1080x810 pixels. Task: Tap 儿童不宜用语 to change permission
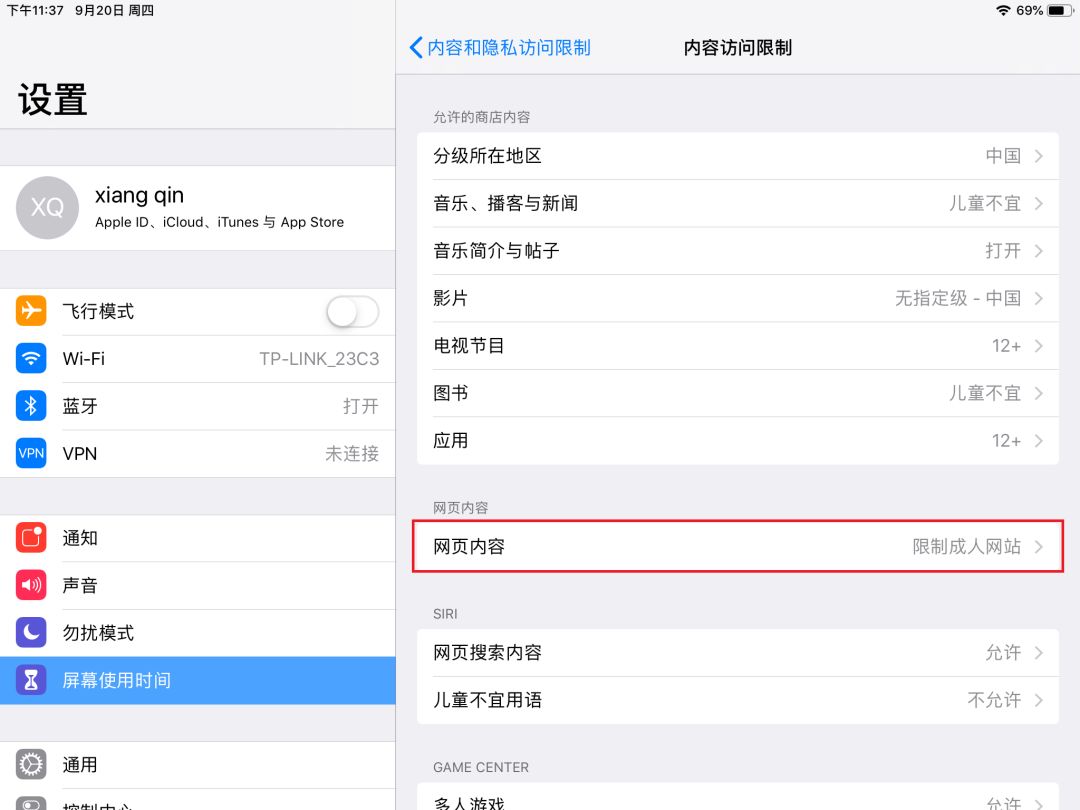coord(737,700)
